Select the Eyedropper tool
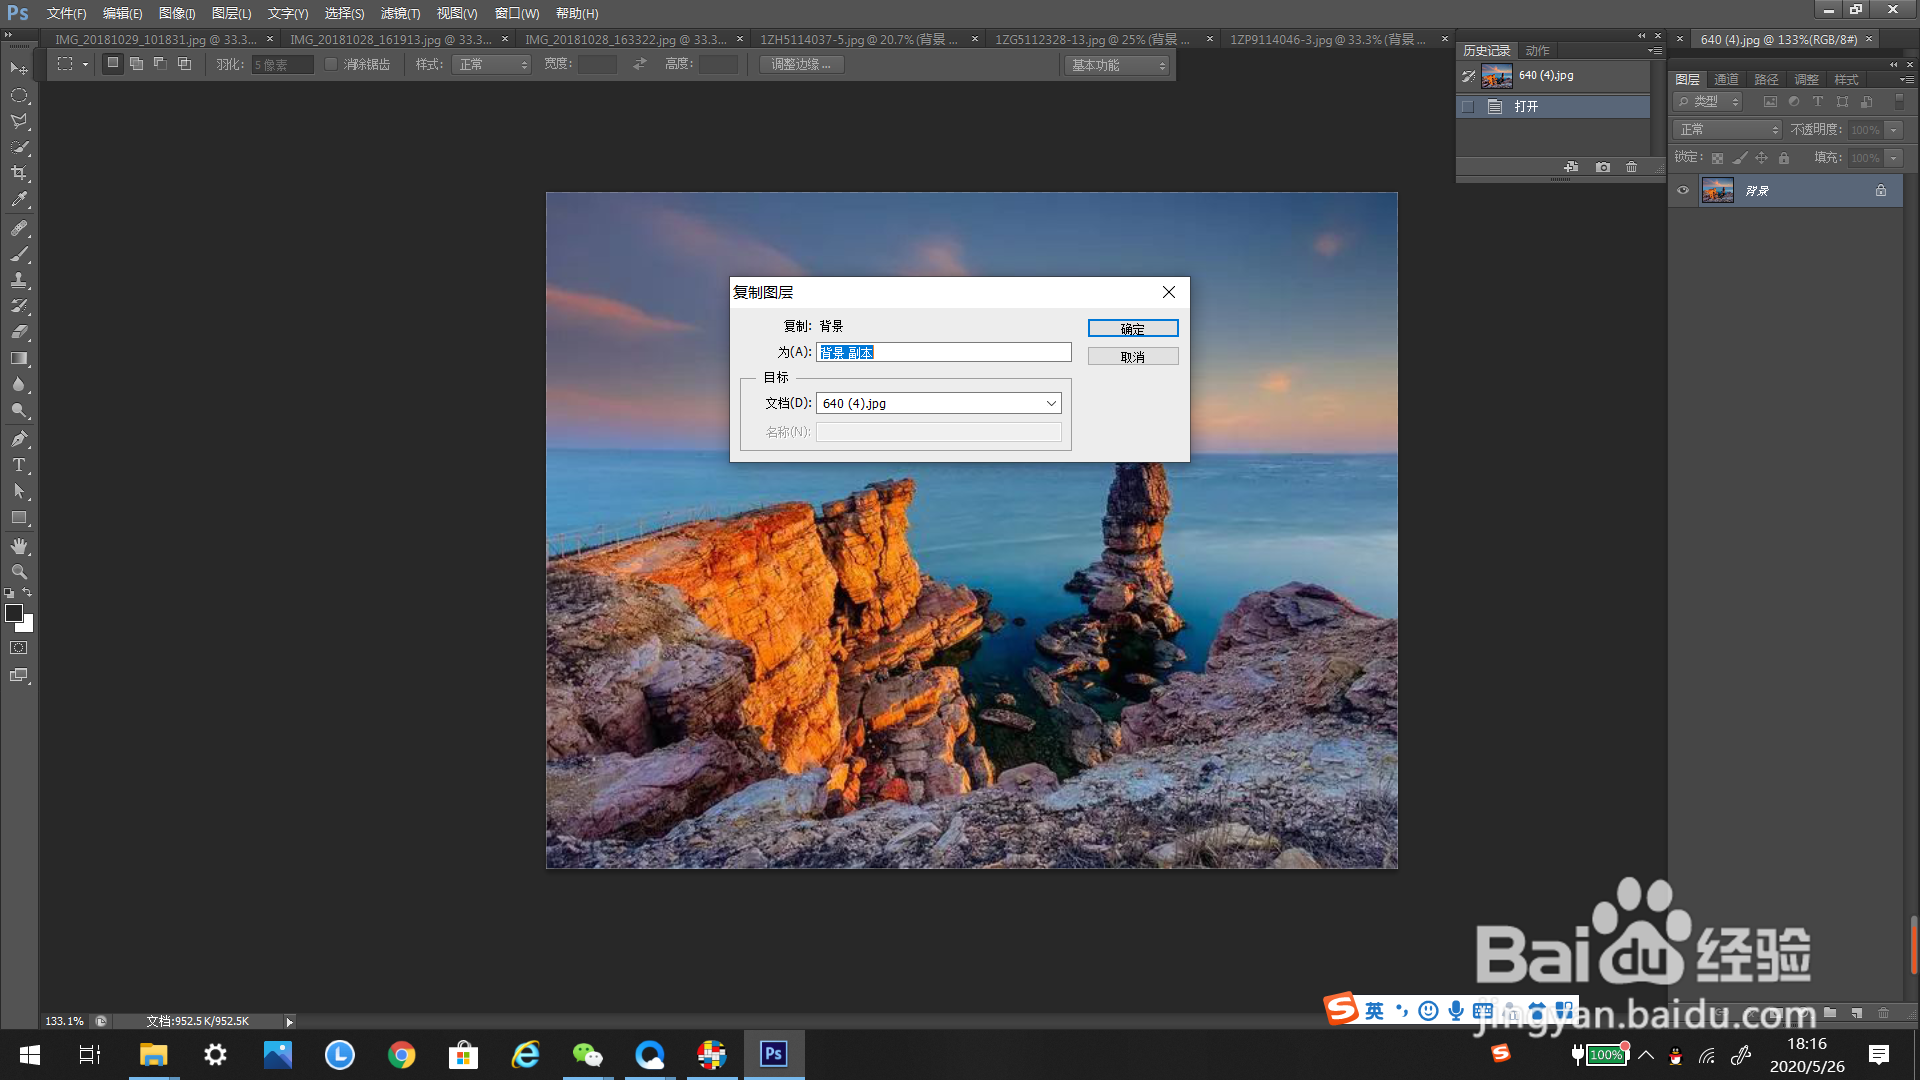This screenshot has width=1920, height=1080. point(19,200)
